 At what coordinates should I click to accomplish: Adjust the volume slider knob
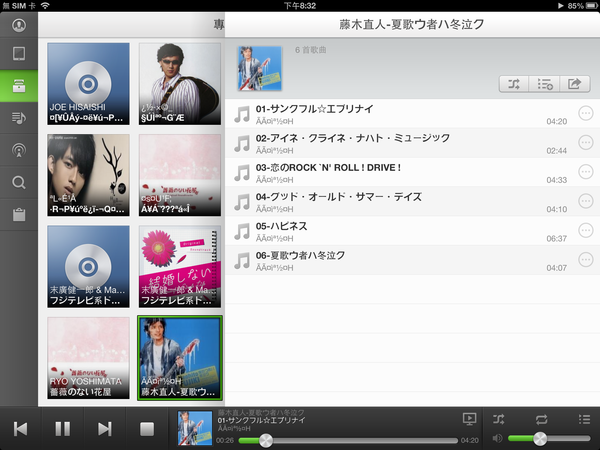(540, 439)
